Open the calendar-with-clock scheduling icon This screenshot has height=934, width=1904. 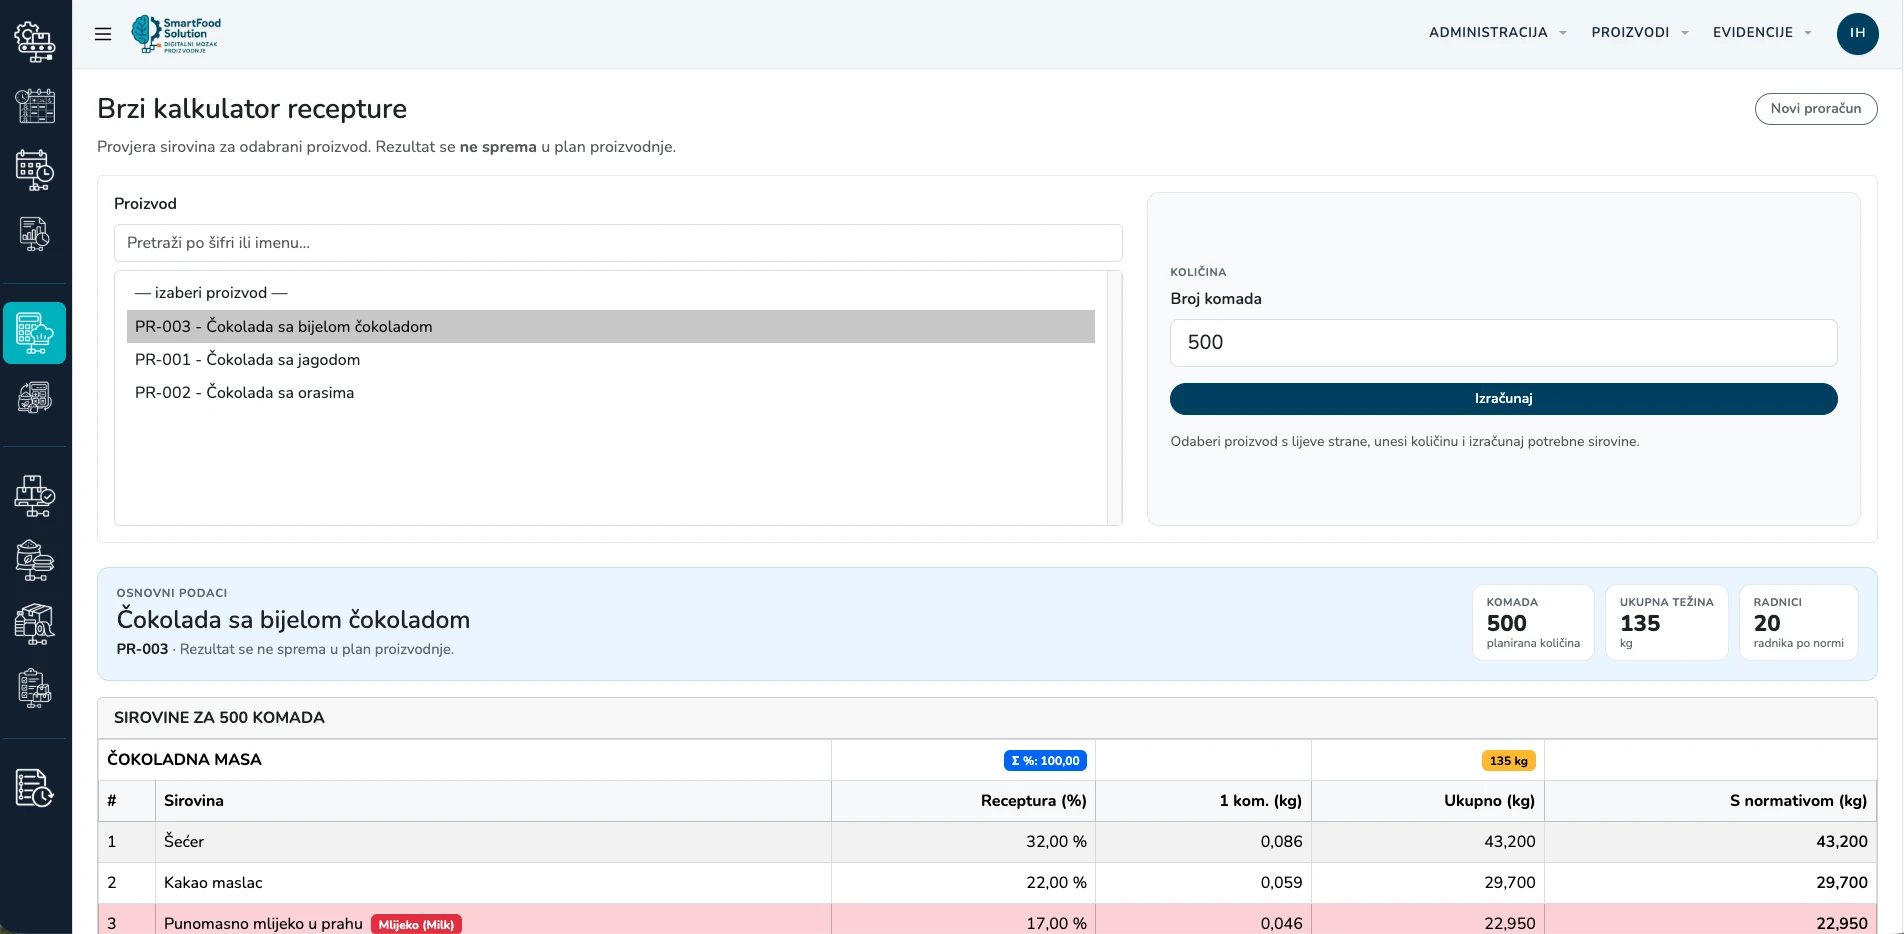[x=35, y=170]
